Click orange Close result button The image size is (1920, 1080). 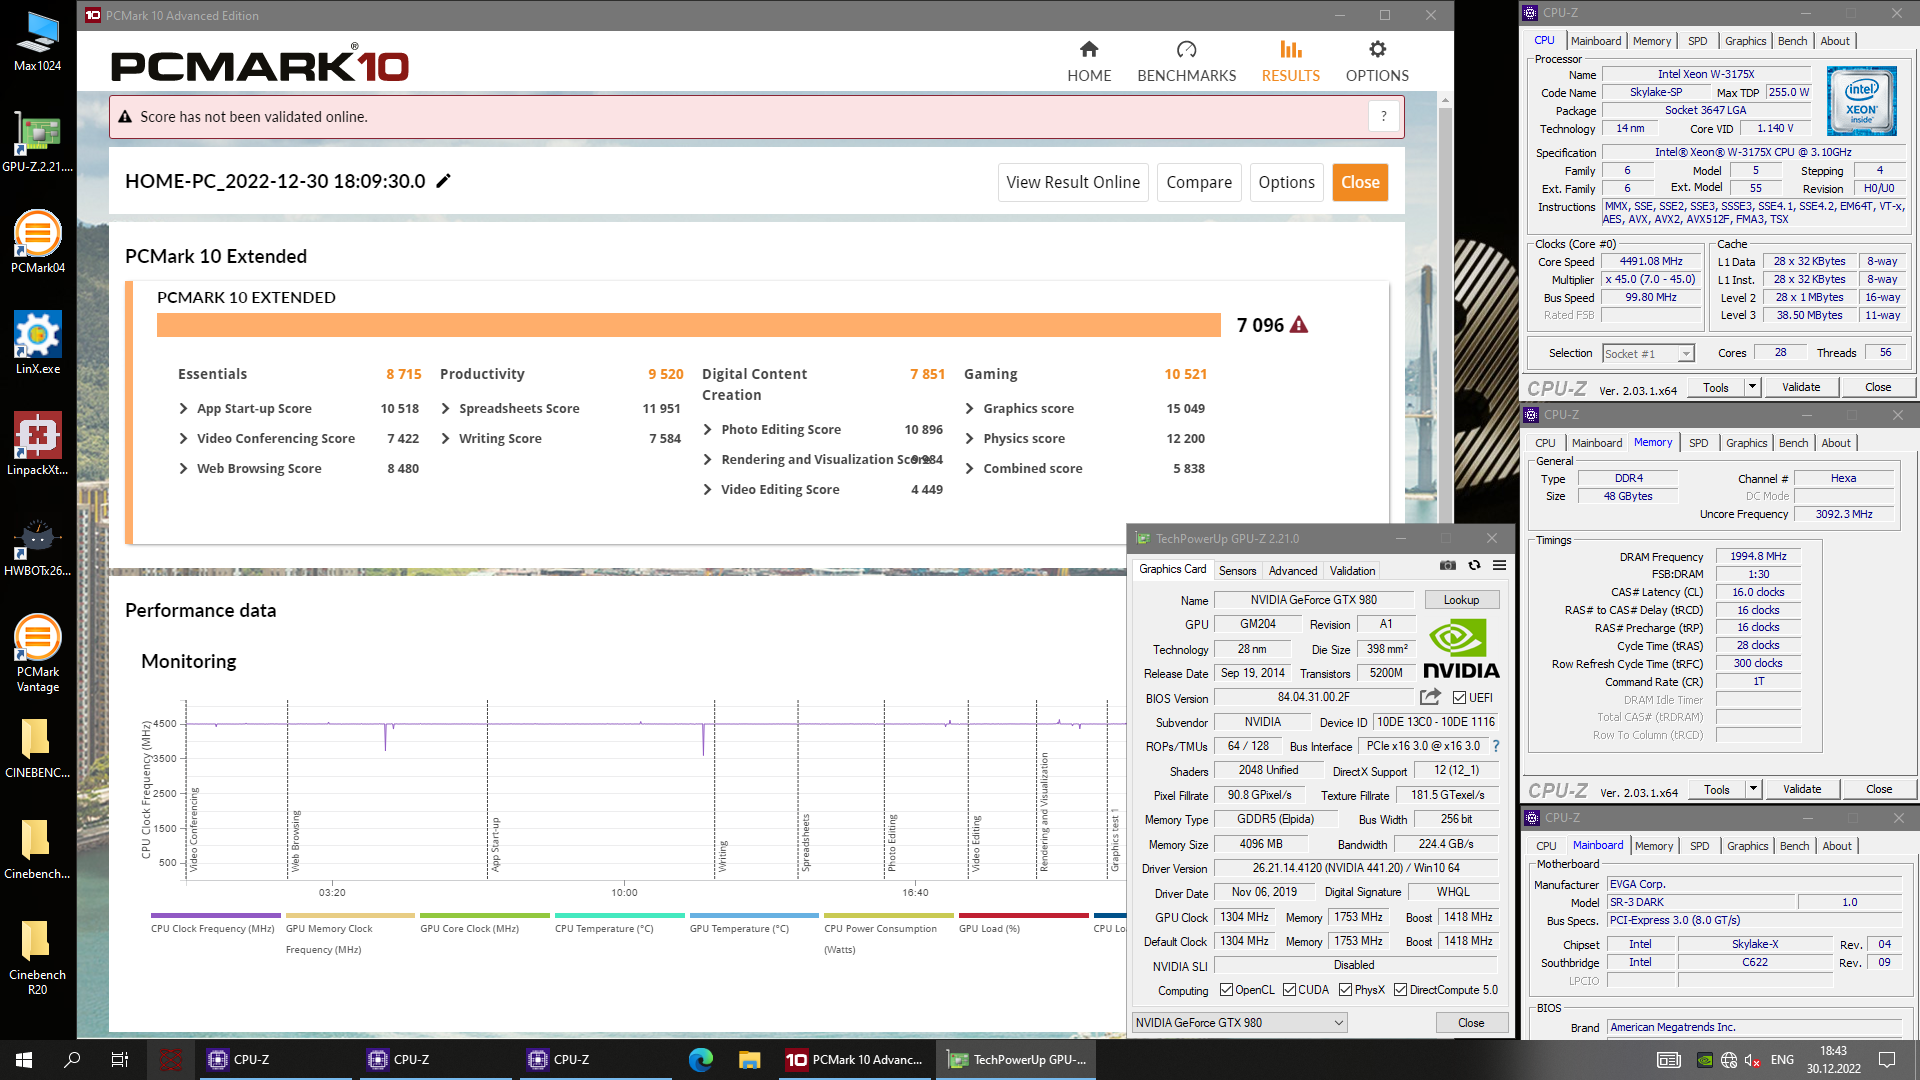pos(1360,182)
